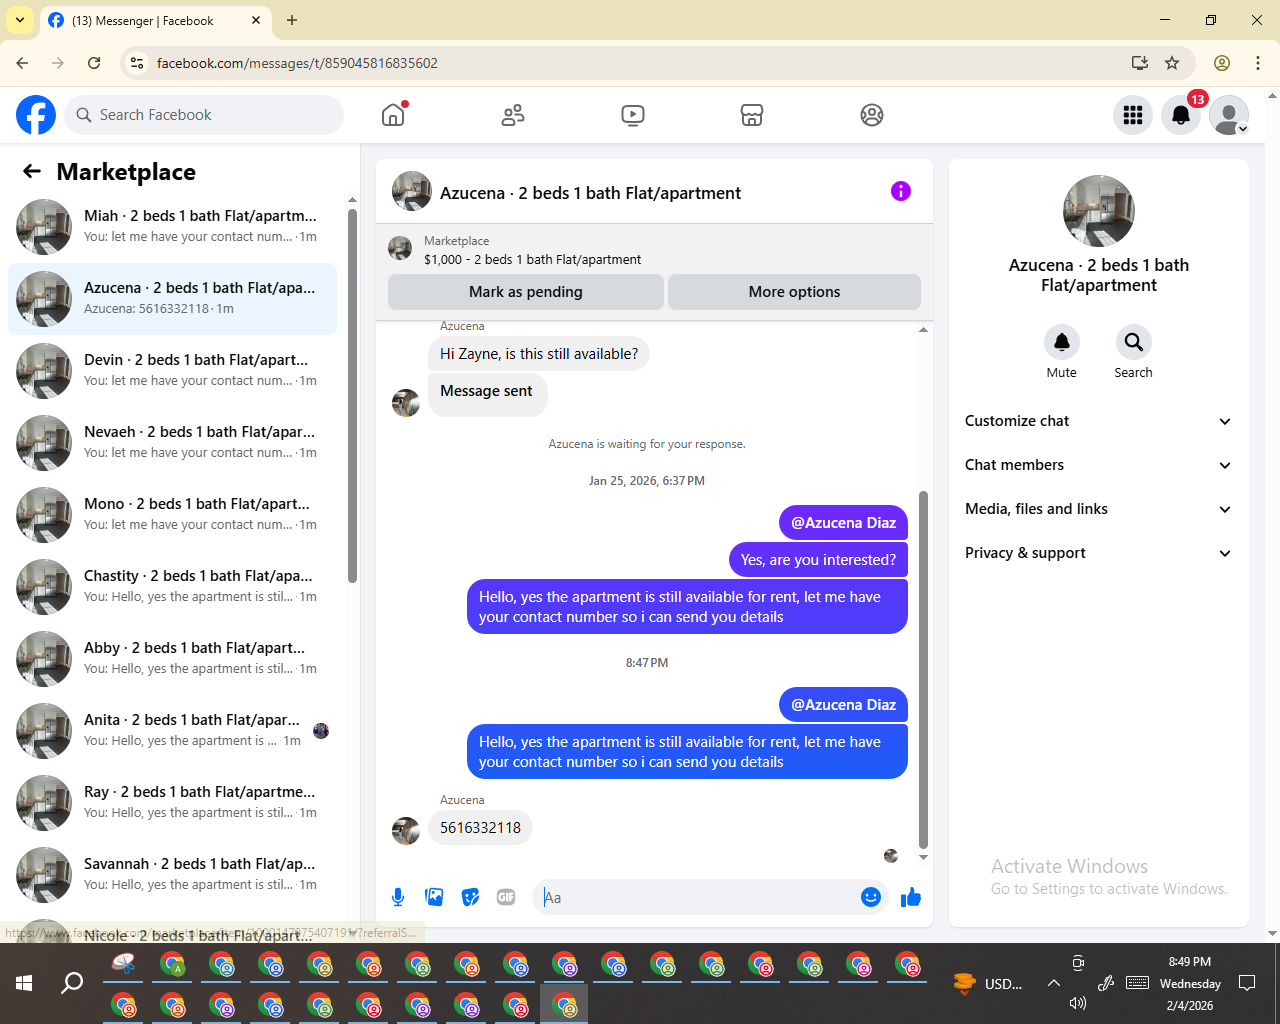The height and width of the screenshot is (1024, 1280).
Task: Attach a file with the image icon
Action: [434, 897]
